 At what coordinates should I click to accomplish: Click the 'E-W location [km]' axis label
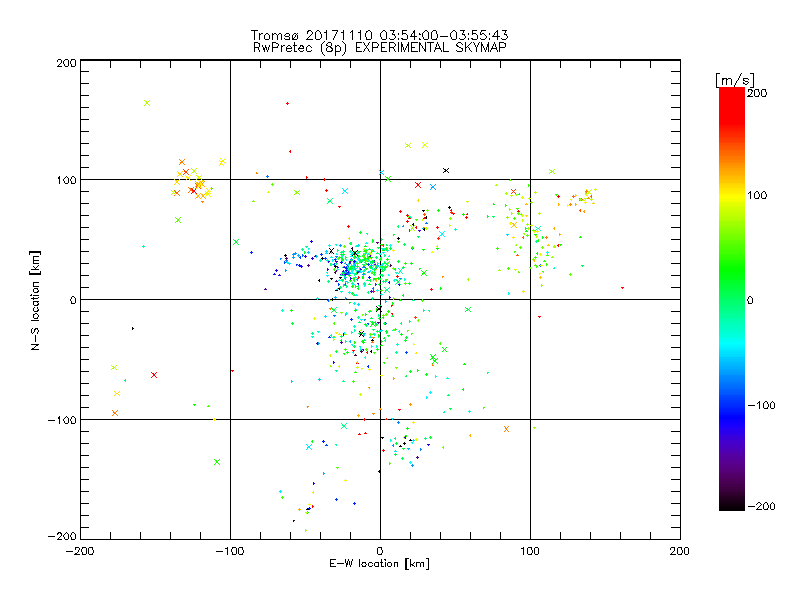(380, 563)
